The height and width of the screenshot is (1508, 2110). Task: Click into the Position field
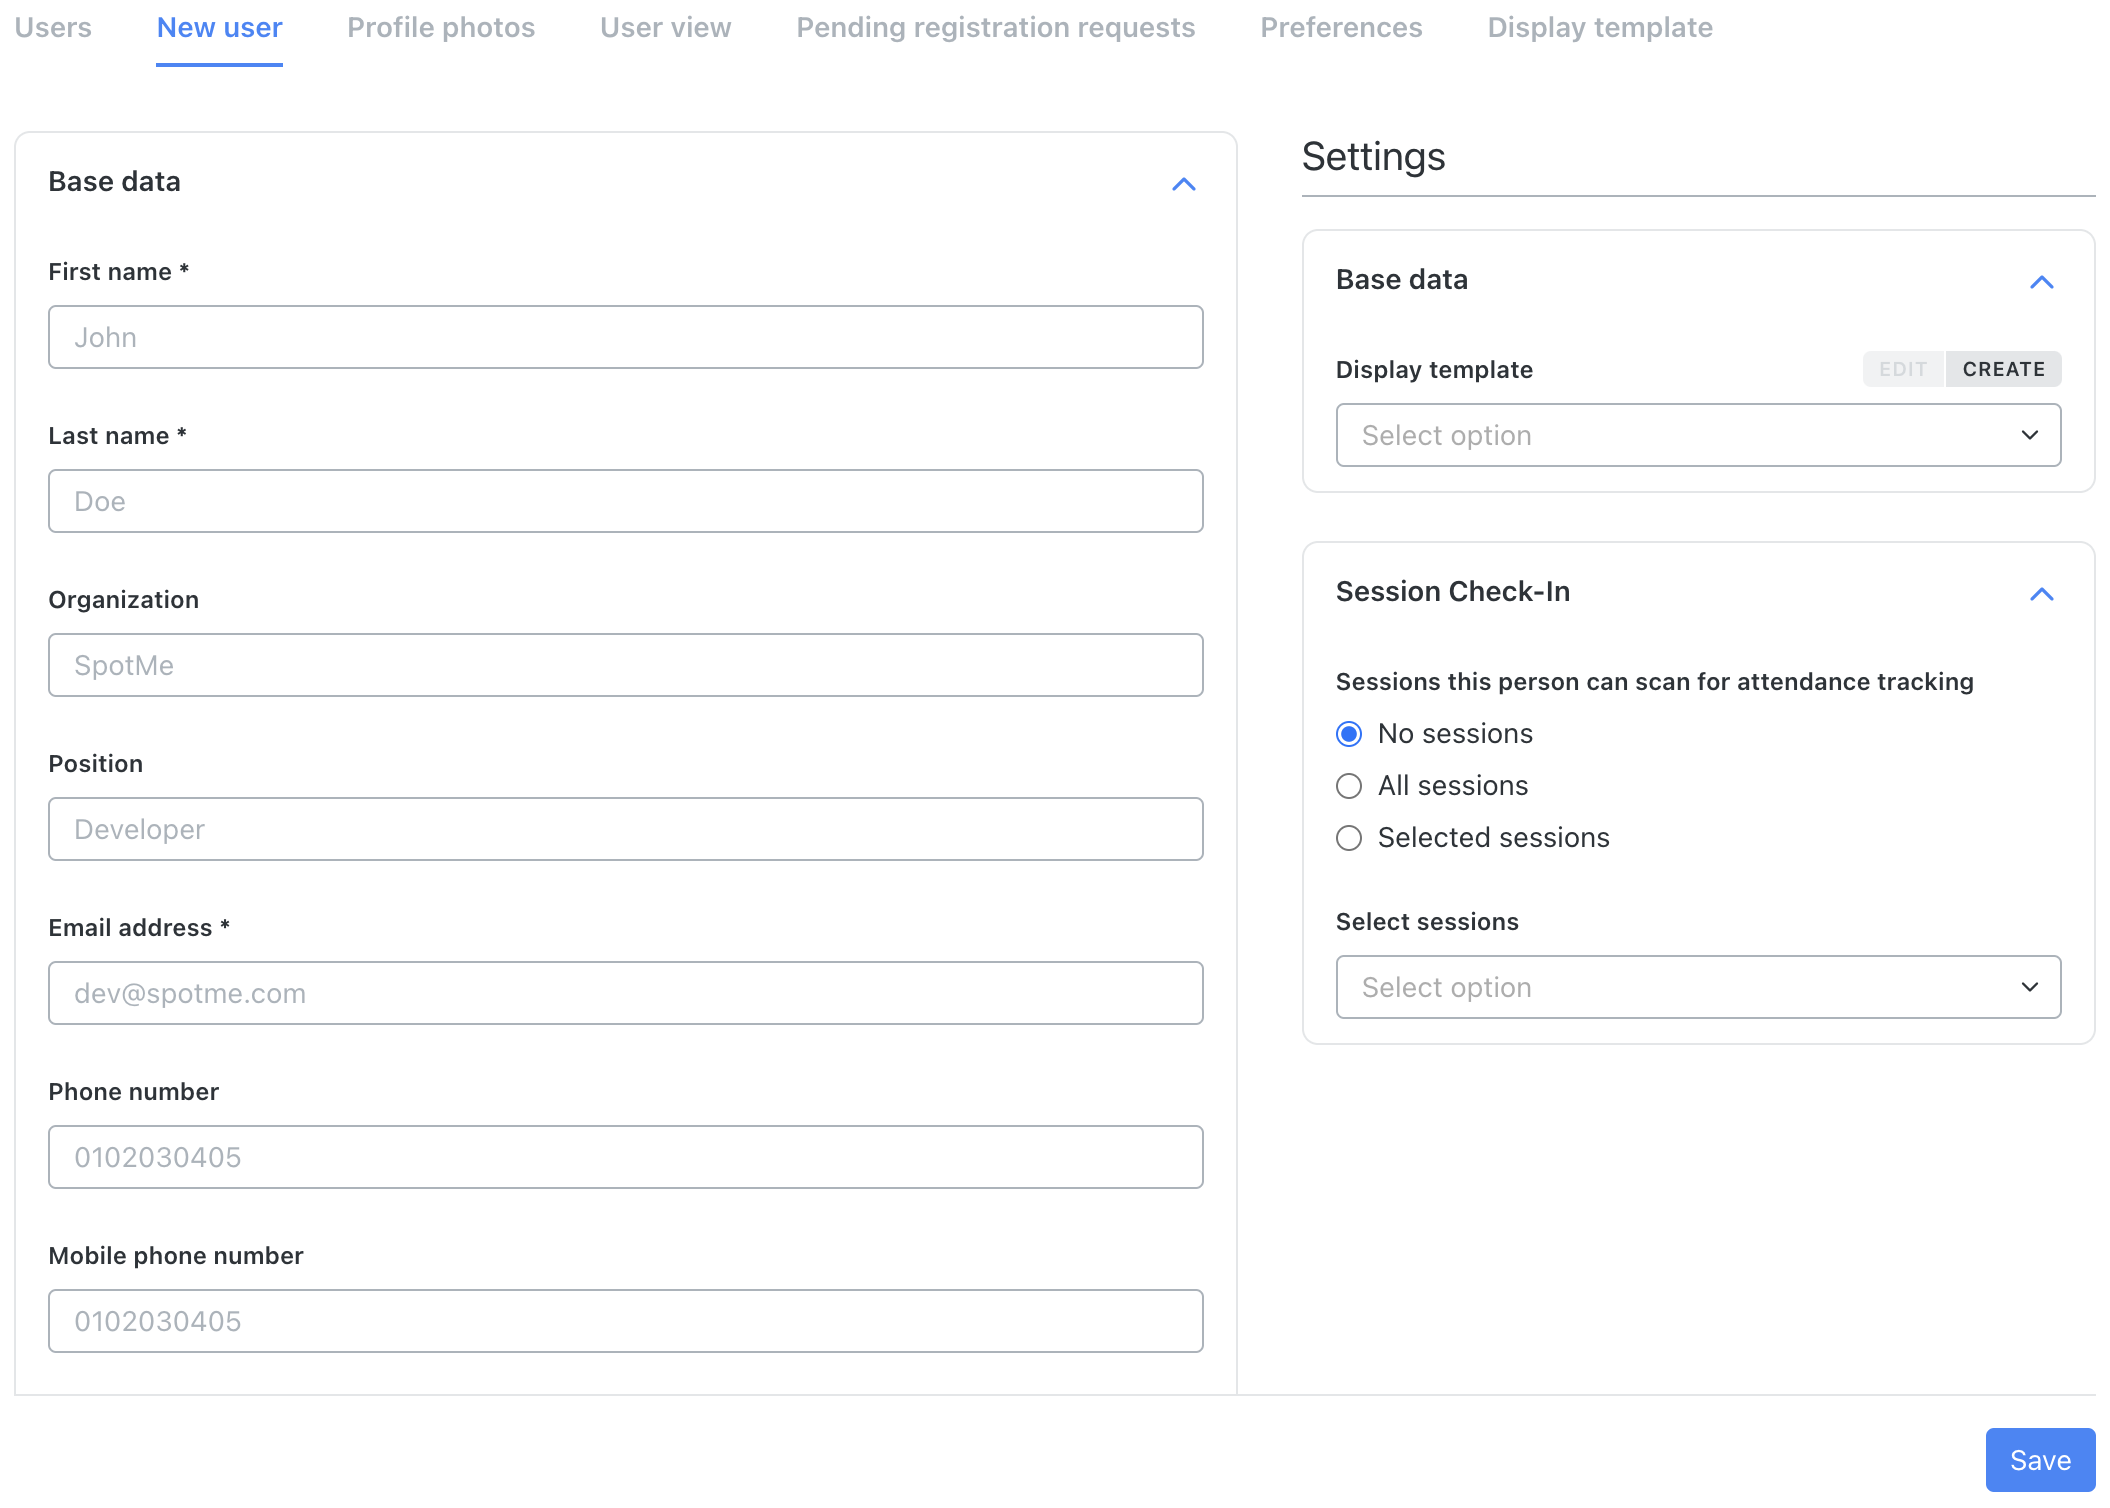[626, 829]
